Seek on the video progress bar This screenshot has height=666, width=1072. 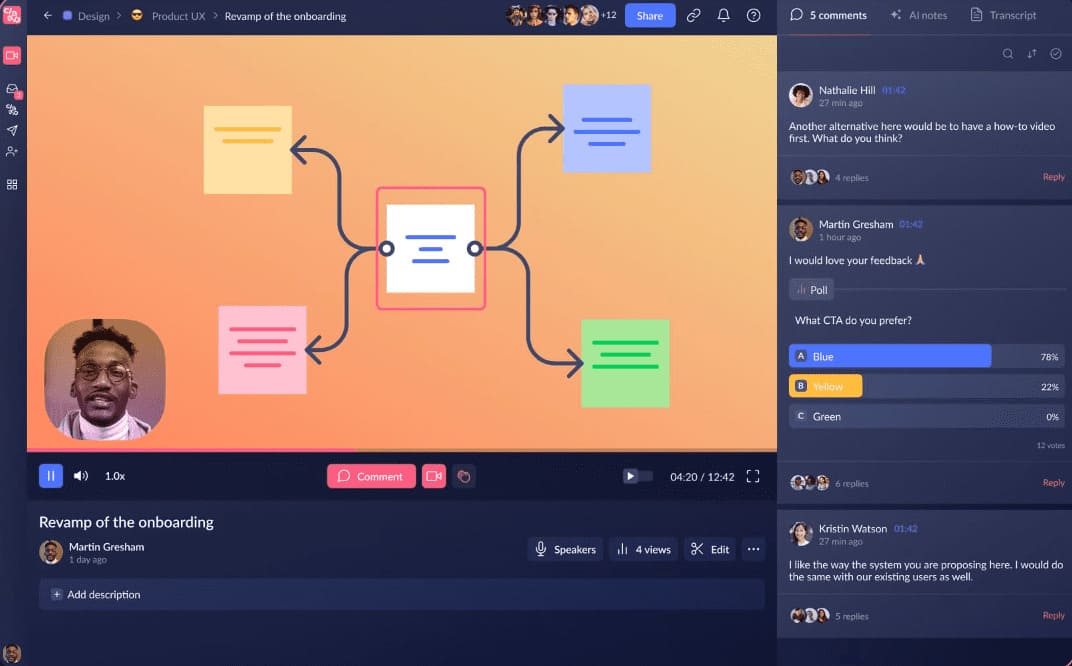pyautogui.click(x=401, y=450)
